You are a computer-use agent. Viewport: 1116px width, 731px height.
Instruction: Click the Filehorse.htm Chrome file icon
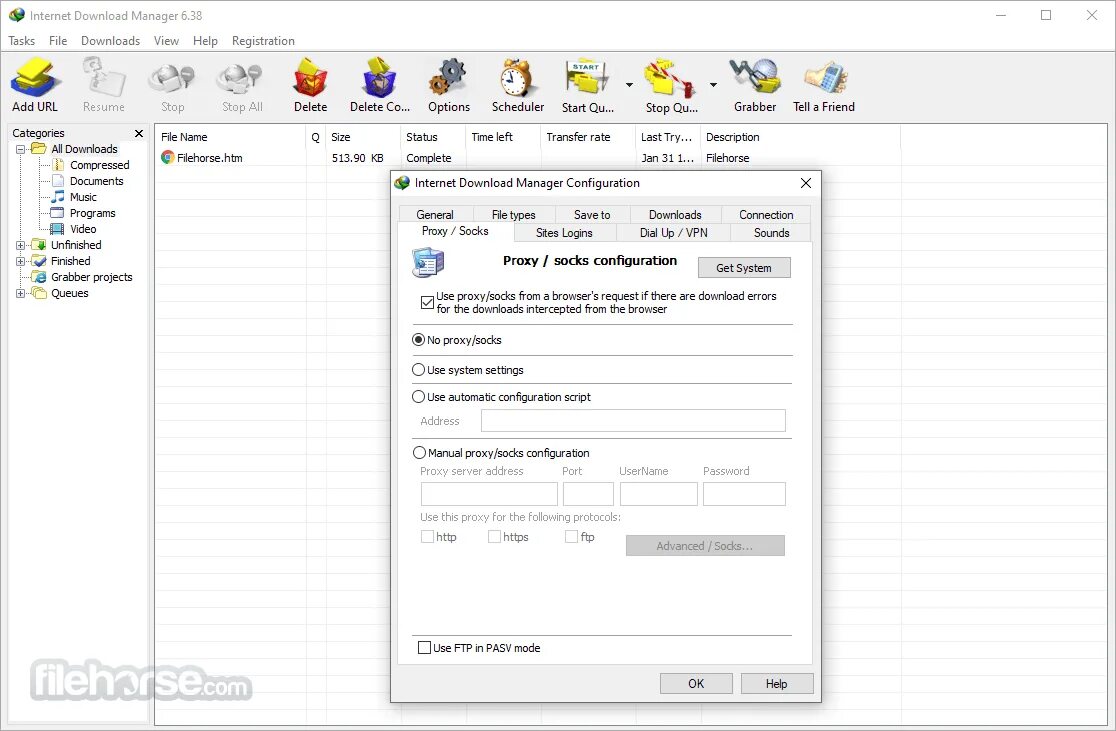pyautogui.click(x=168, y=157)
